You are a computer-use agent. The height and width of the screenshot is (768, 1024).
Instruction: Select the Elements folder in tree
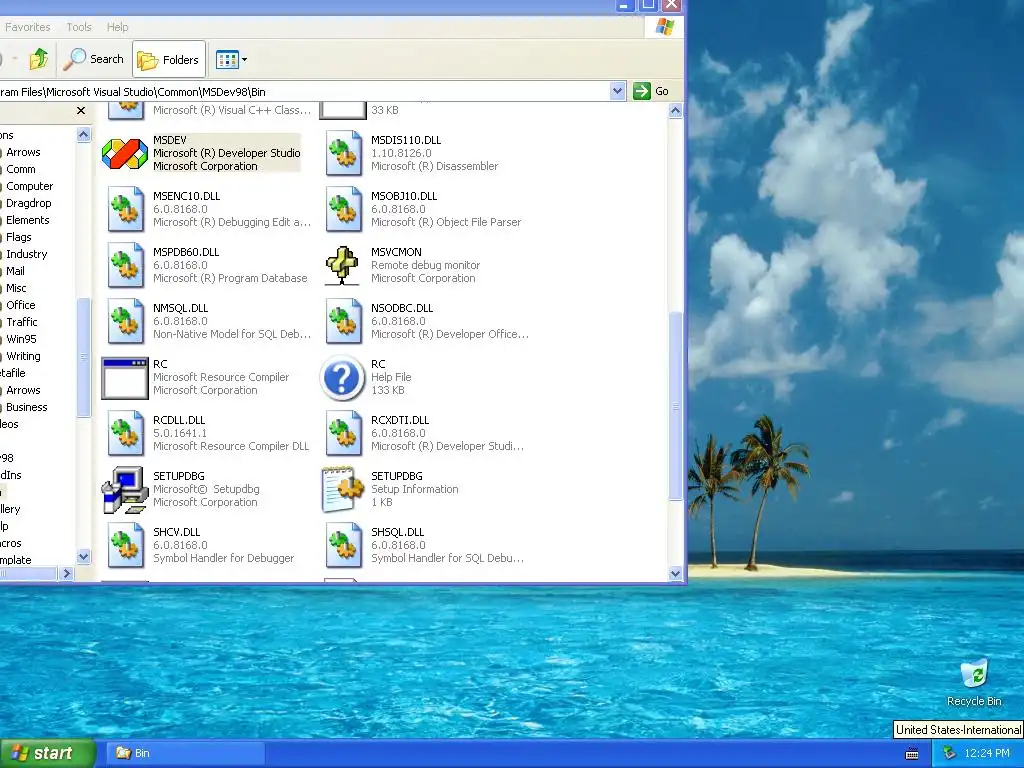27,220
